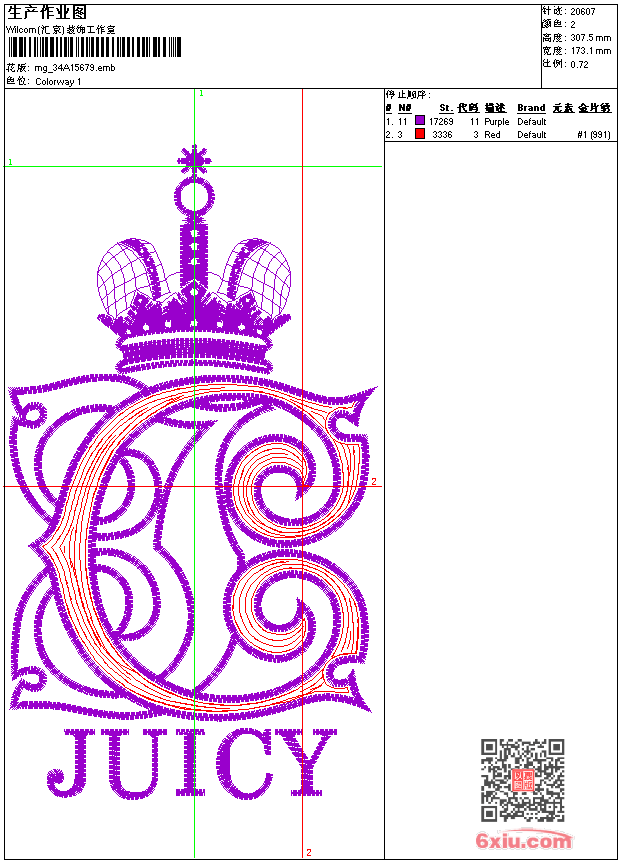Click the width value 173.1 mm
Viewport: 620px width, 860px height.
coord(590,51)
